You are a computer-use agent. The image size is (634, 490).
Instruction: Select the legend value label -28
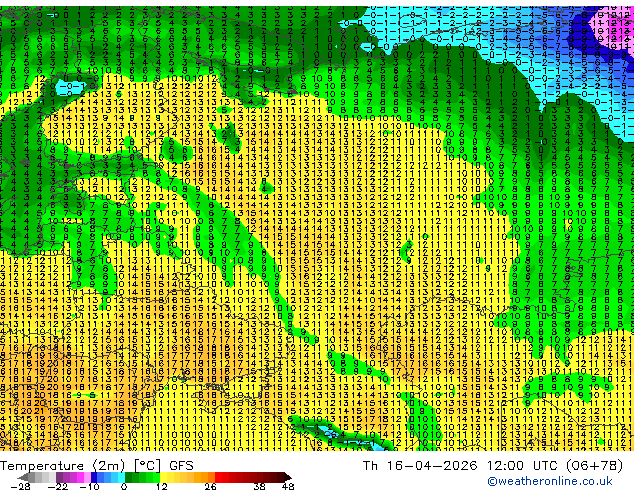[20, 486]
